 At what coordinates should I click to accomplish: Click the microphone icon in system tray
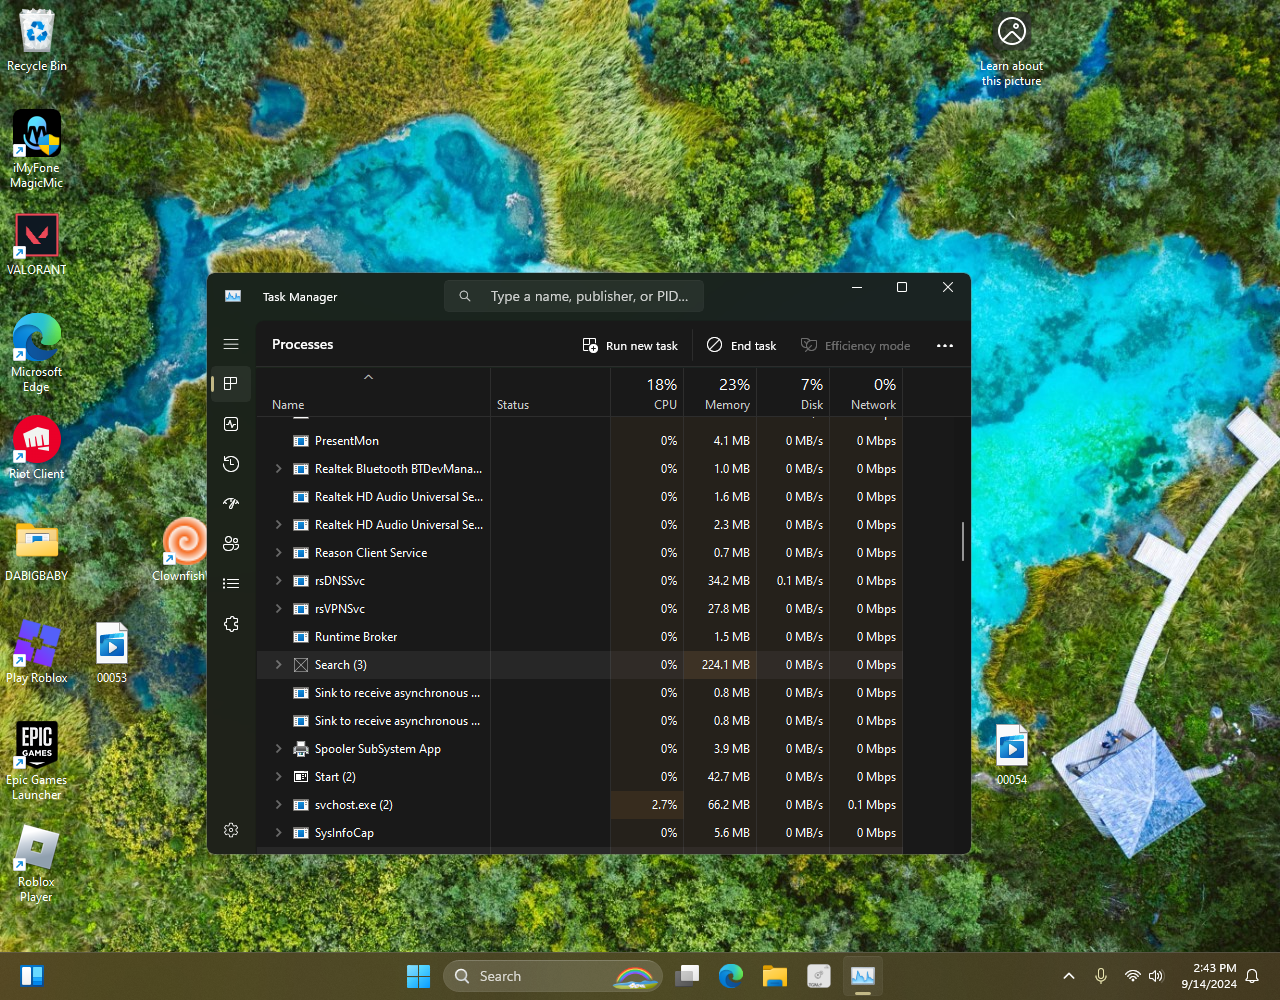[x=1101, y=976]
